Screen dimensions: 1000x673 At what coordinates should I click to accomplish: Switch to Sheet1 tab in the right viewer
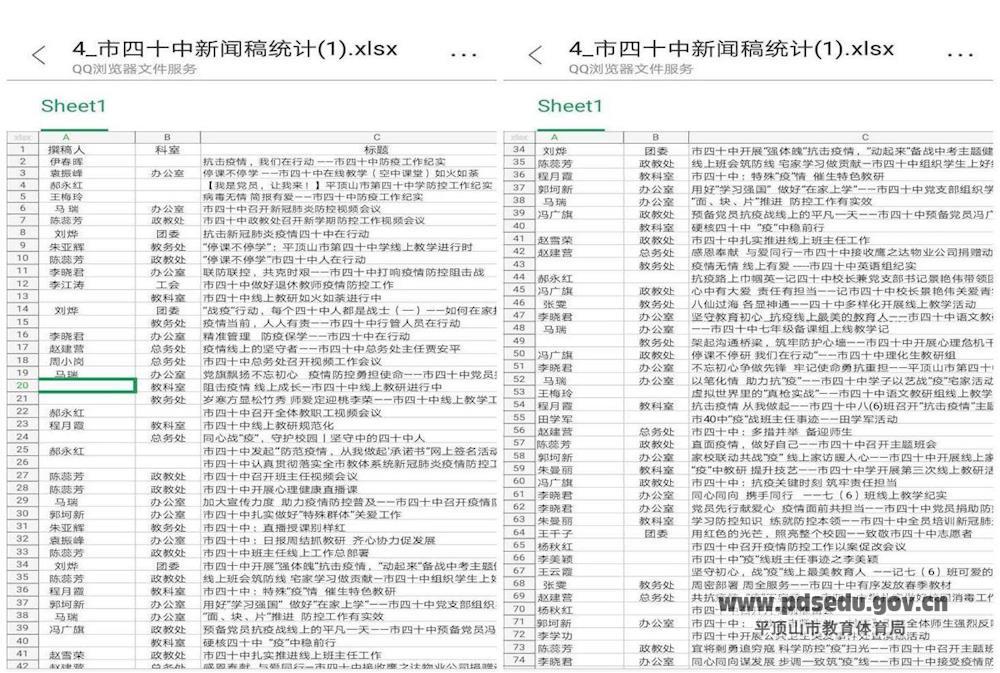pyautogui.click(x=570, y=106)
